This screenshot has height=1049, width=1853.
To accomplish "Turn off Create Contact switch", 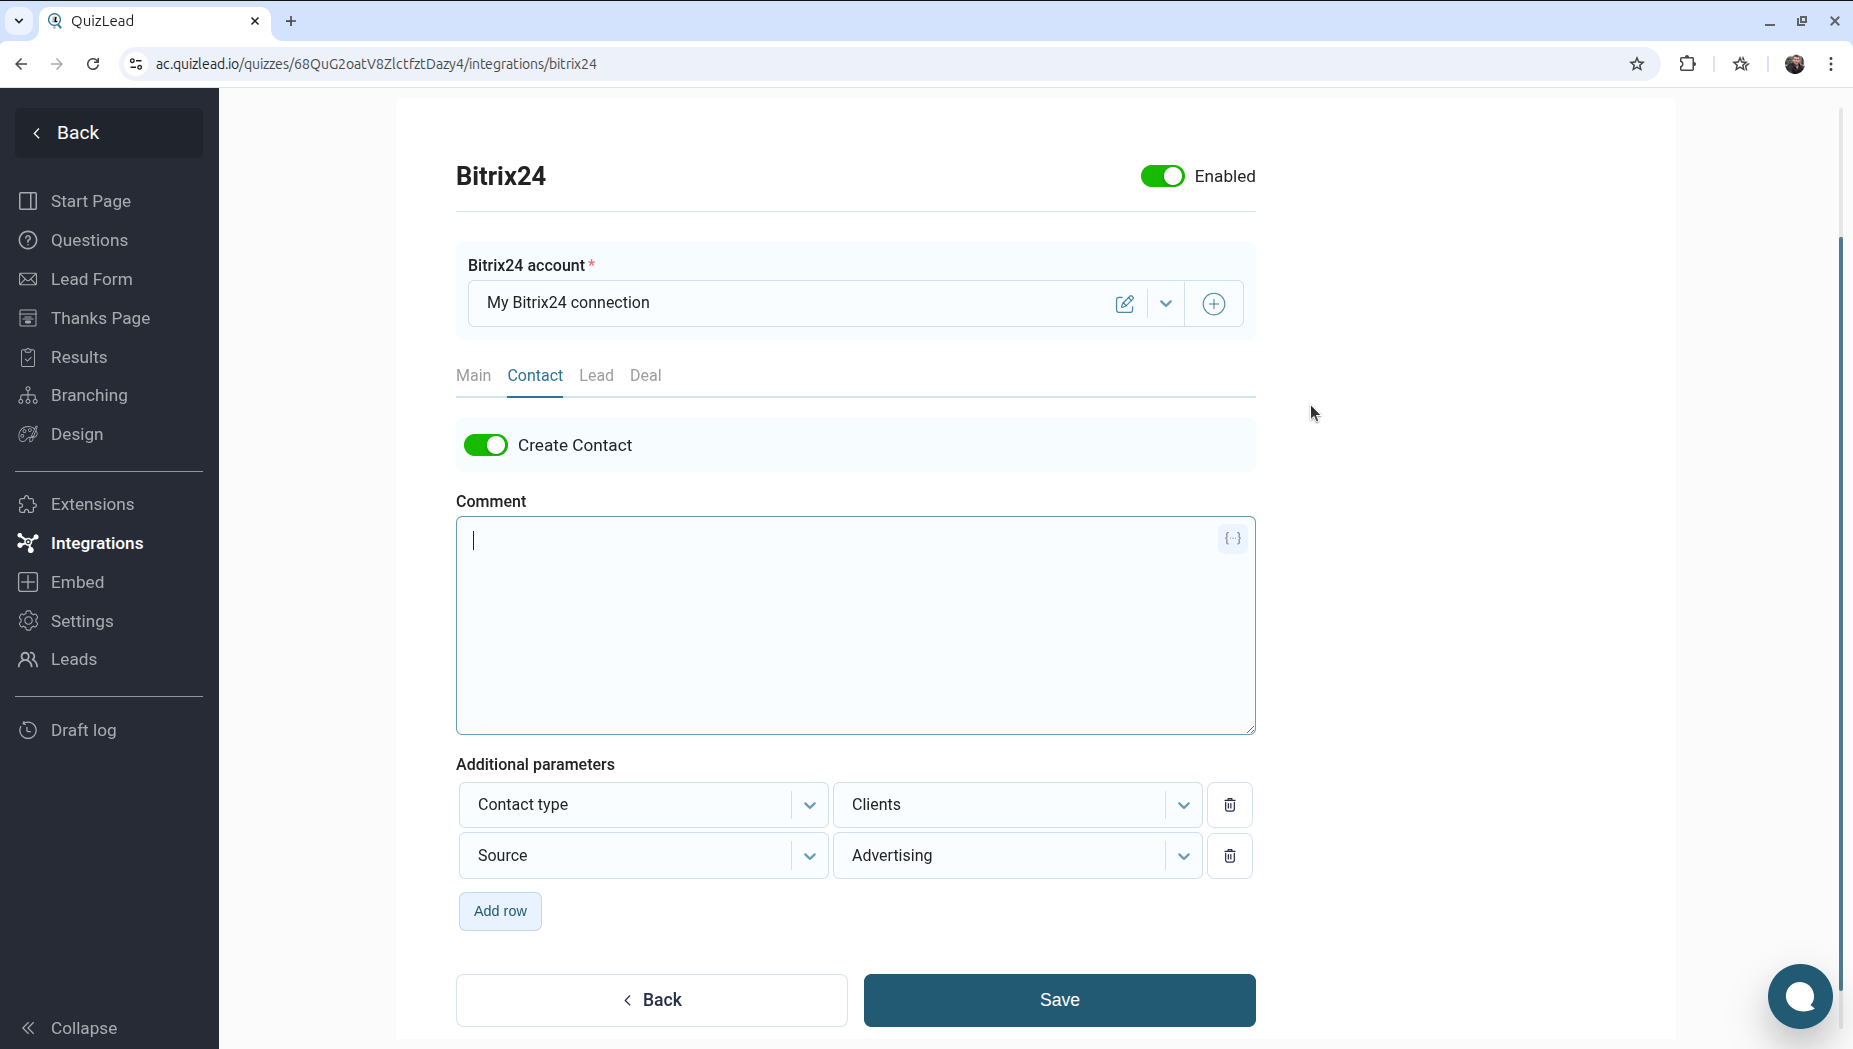I will point(486,445).
